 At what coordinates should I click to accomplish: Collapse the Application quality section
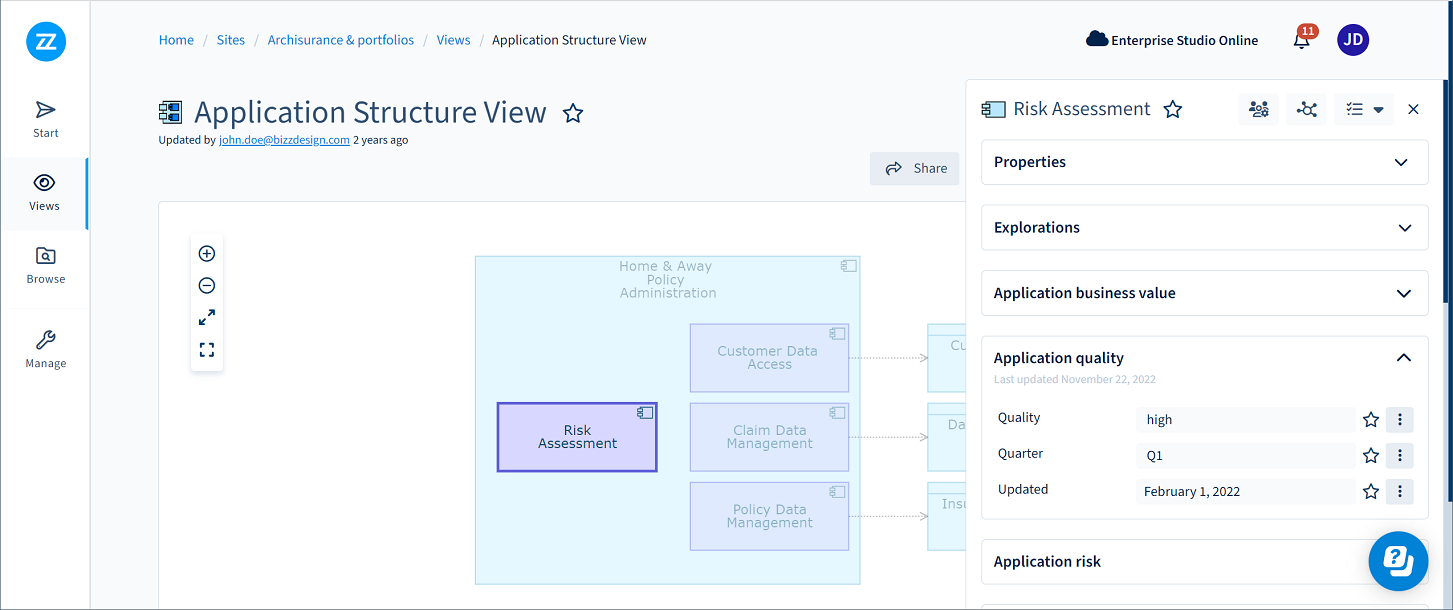point(1403,358)
